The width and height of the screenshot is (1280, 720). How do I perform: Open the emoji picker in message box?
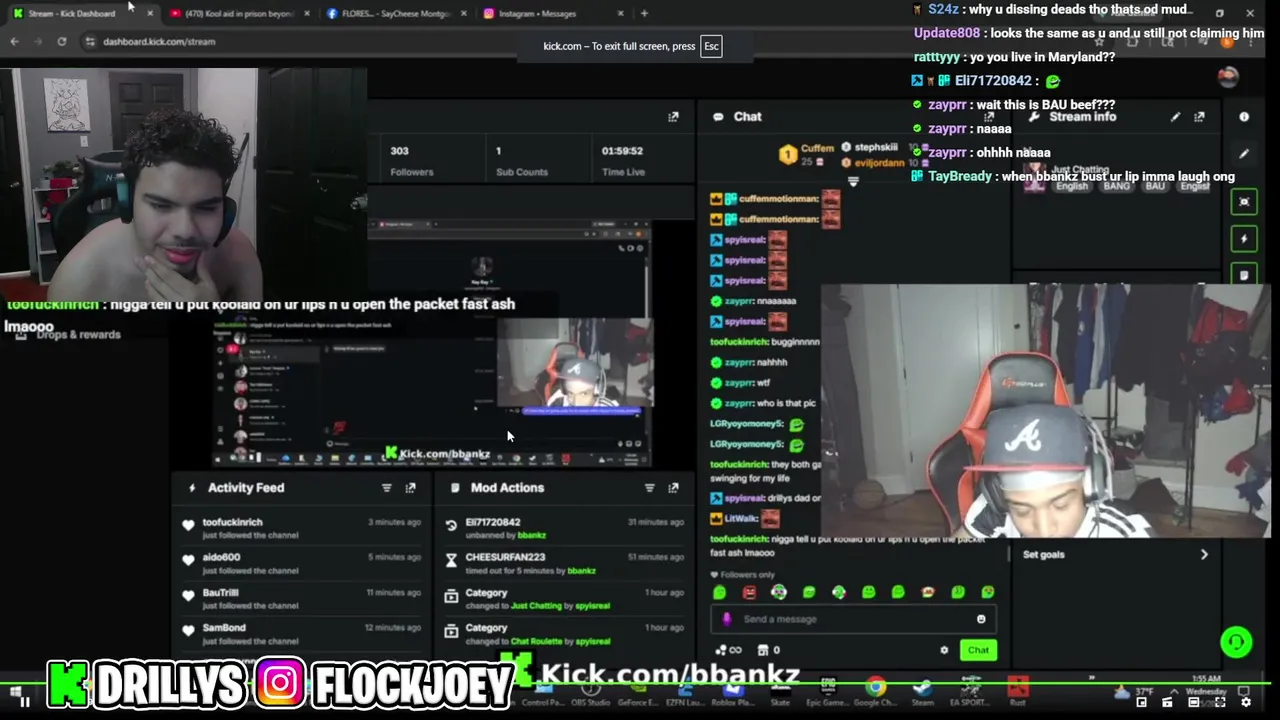pos(981,619)
